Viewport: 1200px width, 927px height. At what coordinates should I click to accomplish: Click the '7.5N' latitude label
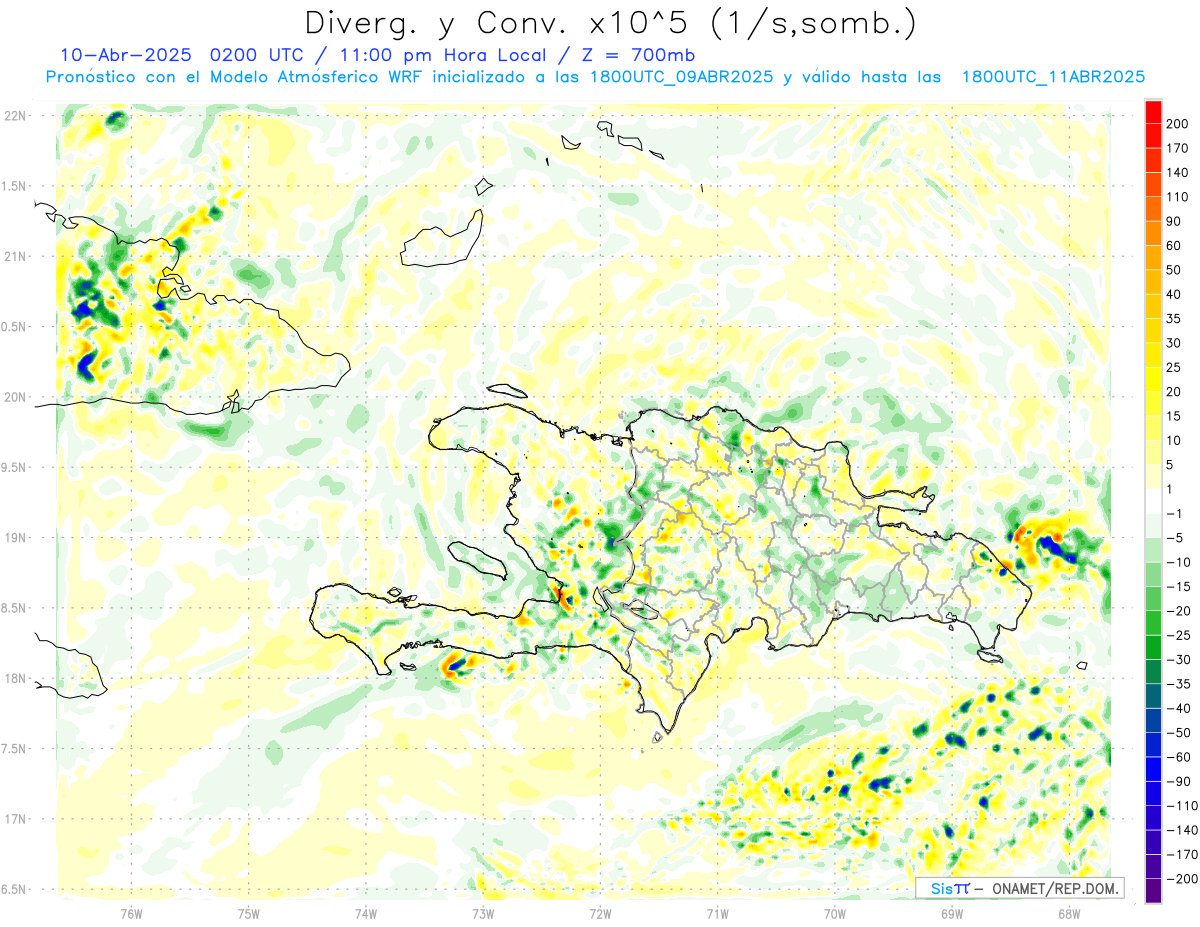[14, 748]
